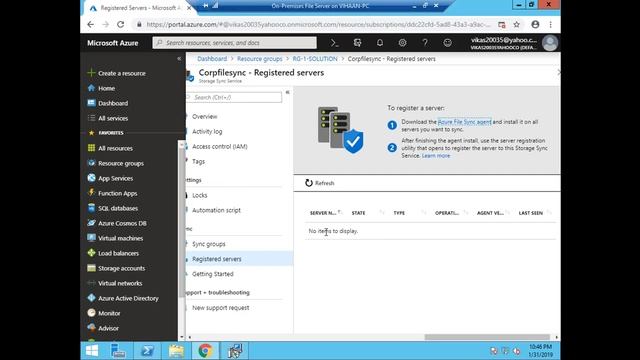Go to Dashboard breadcrumb
Image resolution: width=640 pixels, height=360 pixels.
click(212, 59)
